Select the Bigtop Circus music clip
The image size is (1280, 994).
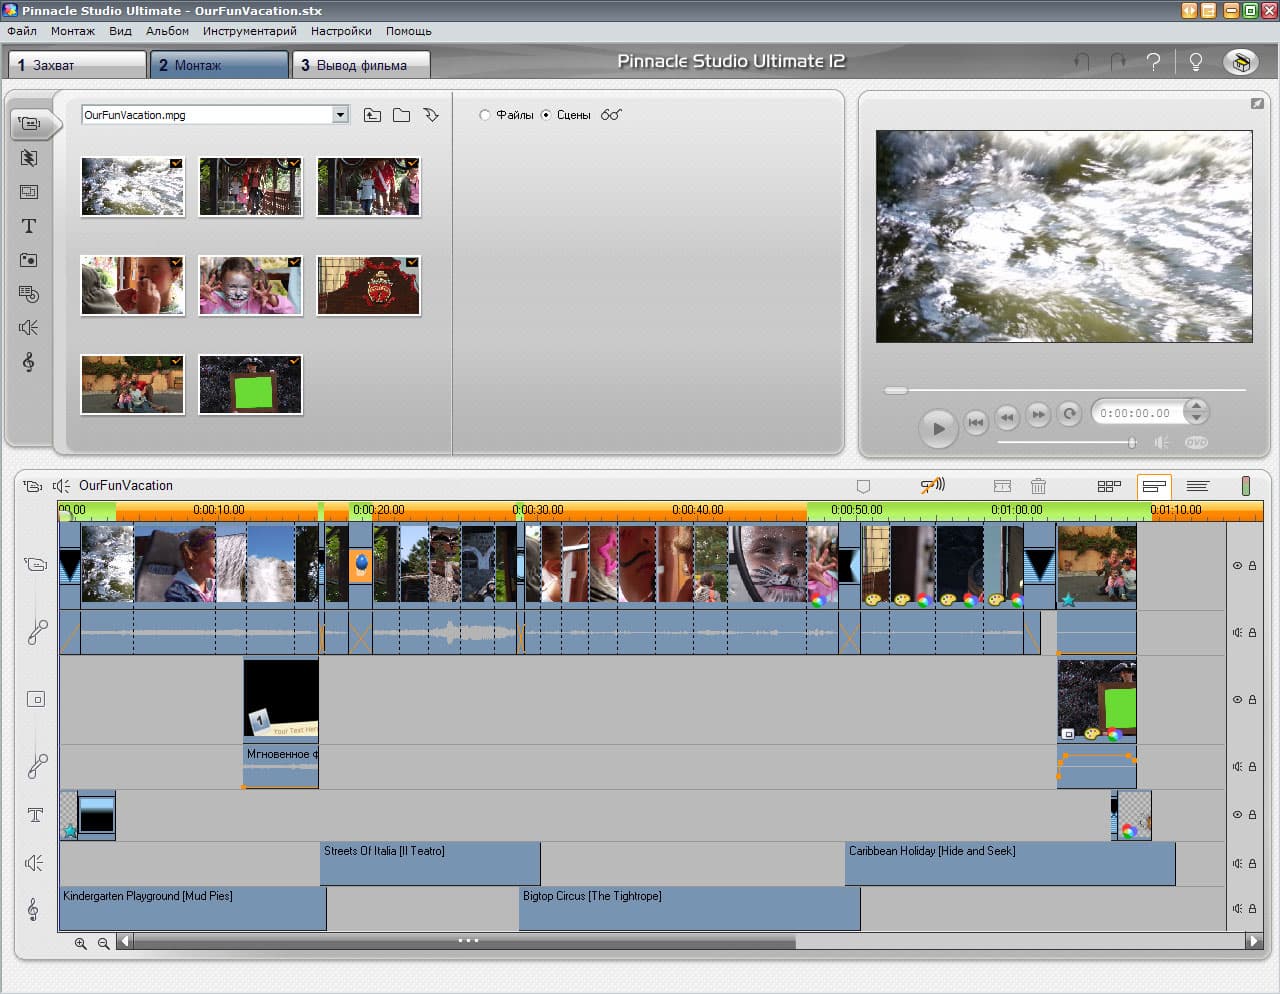coord(689,908)
